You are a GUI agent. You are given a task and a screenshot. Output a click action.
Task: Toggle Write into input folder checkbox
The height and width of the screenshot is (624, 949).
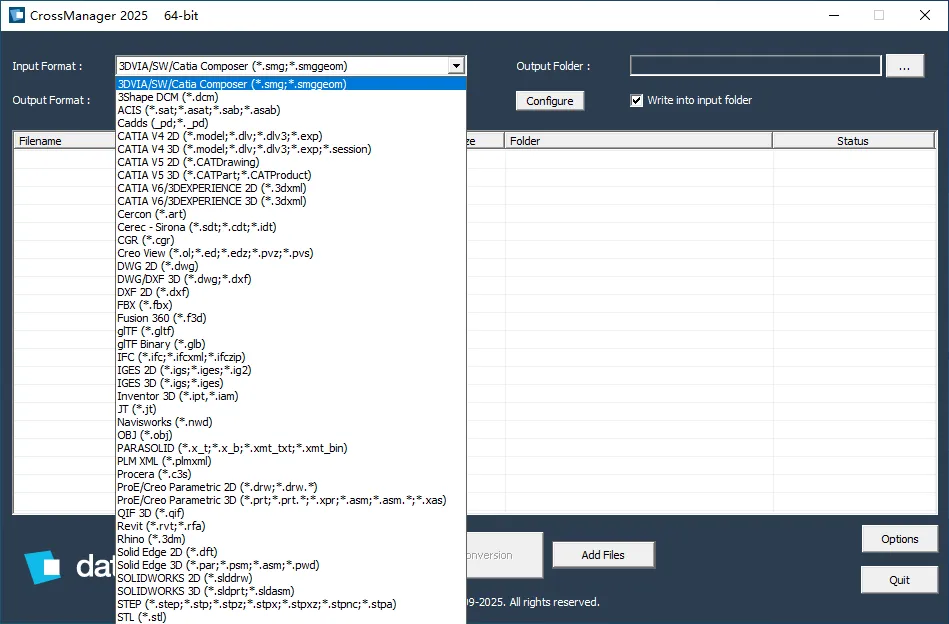(x=636, y=100)
